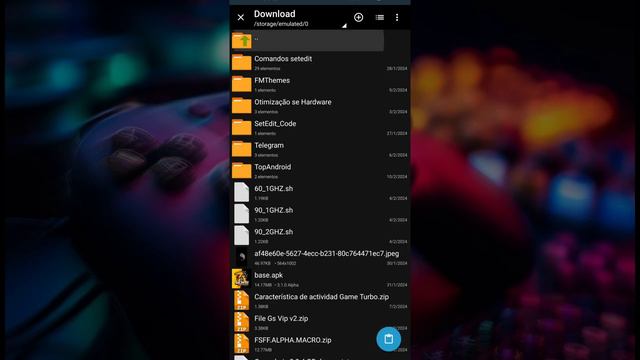Viewport: 640px width, 360px height.
Task: Click thumbnail of the jpeg file
Action: click(x=242, y=257)
